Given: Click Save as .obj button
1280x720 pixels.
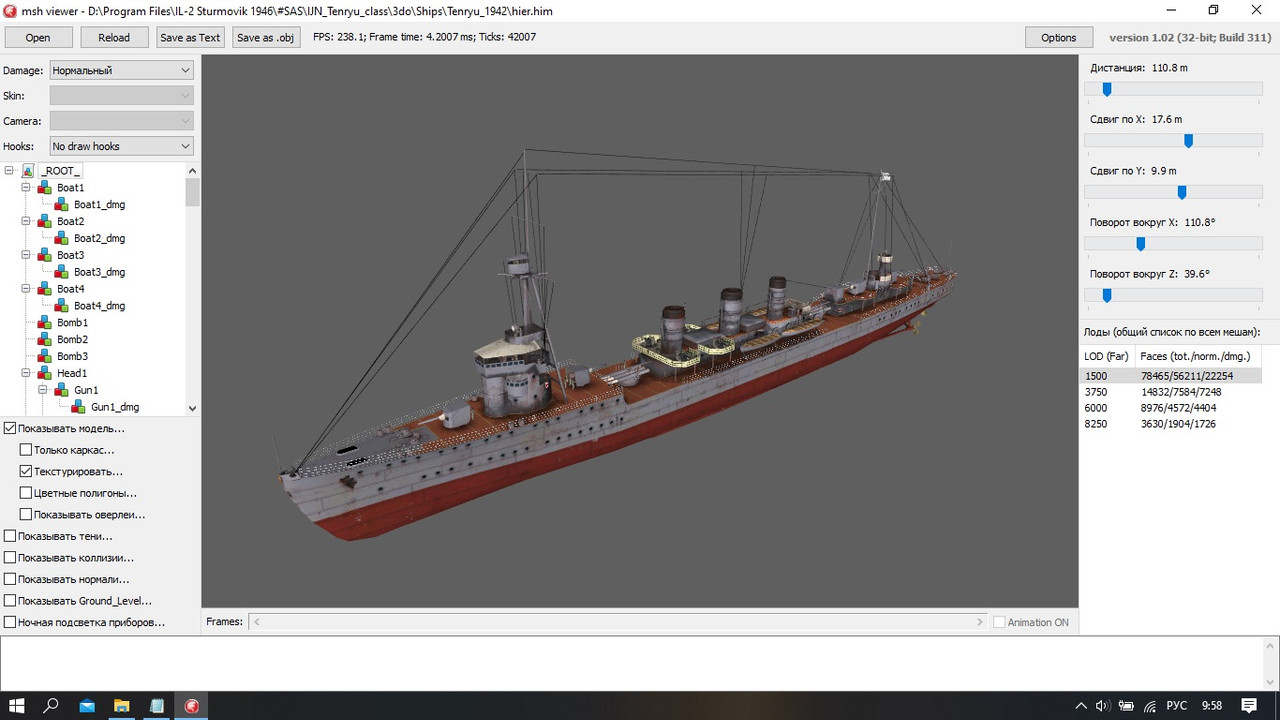Looking at the screenshot, I should 266,37.
